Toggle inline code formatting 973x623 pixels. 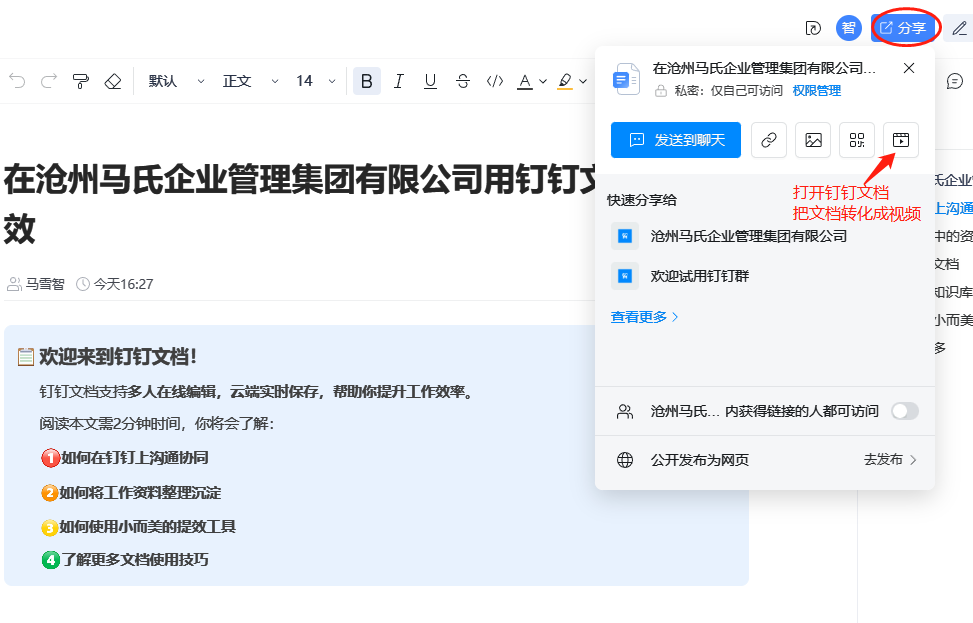[495, 81]
